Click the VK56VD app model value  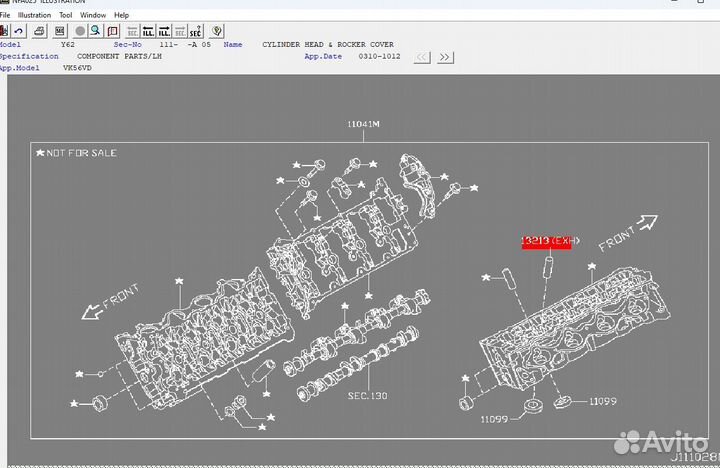tap(77, 68)
